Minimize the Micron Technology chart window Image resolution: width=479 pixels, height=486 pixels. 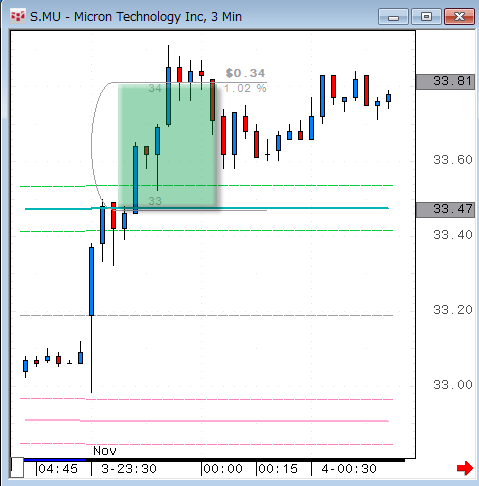tap(393, 17)
